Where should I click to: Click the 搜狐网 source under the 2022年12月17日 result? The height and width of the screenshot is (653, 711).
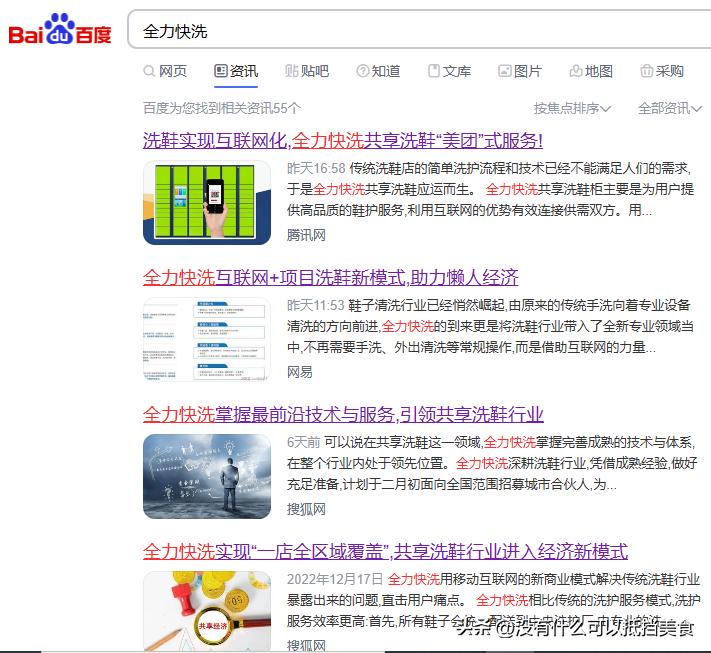click(x=306, y=645)
